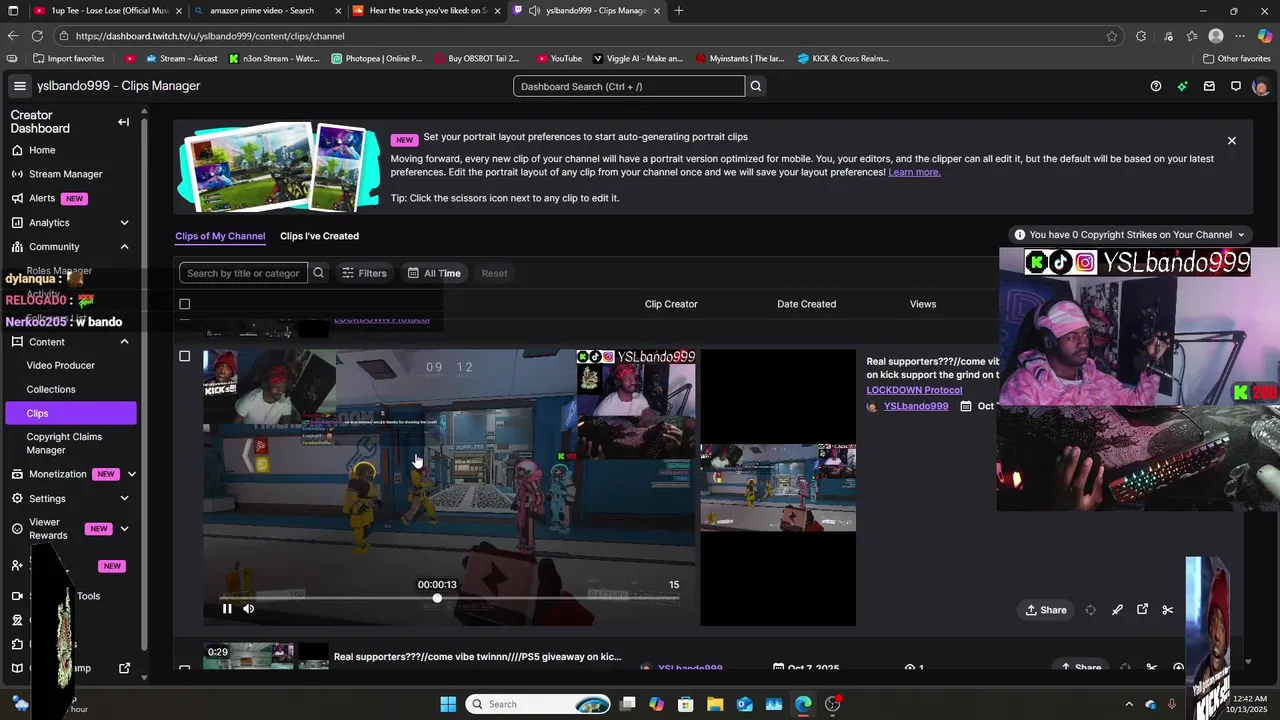
Task: Click the magnifier next to clip search
Action: click(319, 273)
